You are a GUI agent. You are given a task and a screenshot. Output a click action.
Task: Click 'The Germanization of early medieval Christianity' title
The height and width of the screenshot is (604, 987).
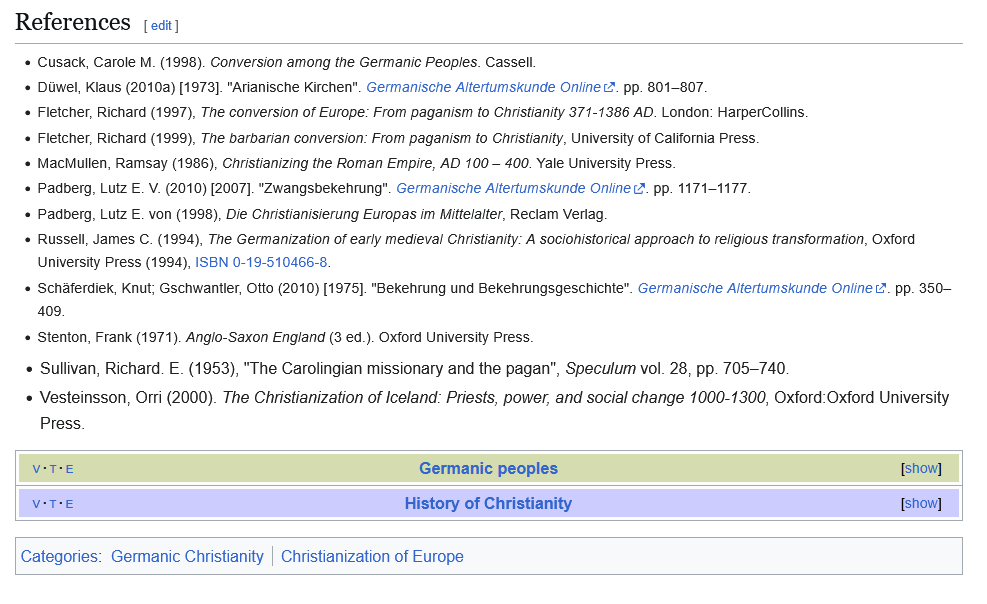536,240
